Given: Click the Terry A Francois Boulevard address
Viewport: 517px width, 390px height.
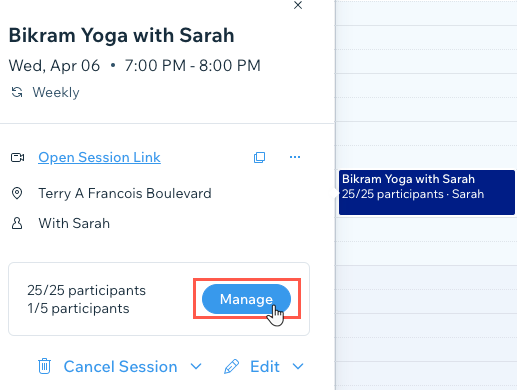Looking at the screenshot, I should coord(125,193).
